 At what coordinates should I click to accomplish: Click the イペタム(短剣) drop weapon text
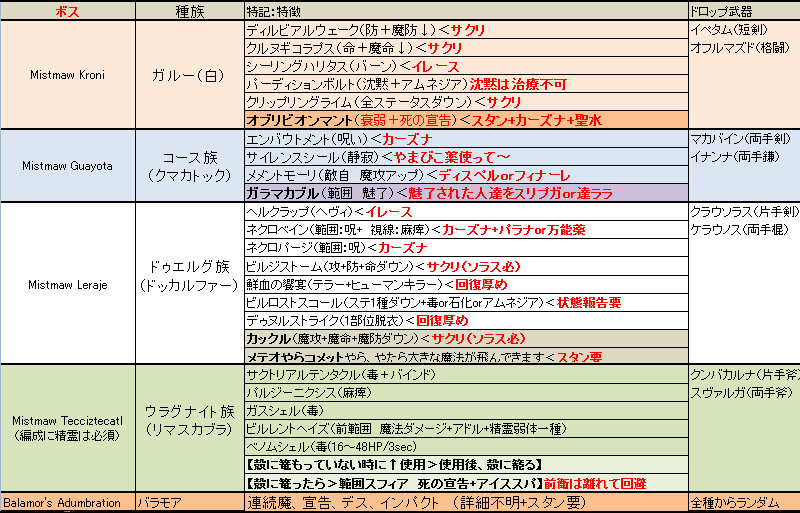(729, 30)
